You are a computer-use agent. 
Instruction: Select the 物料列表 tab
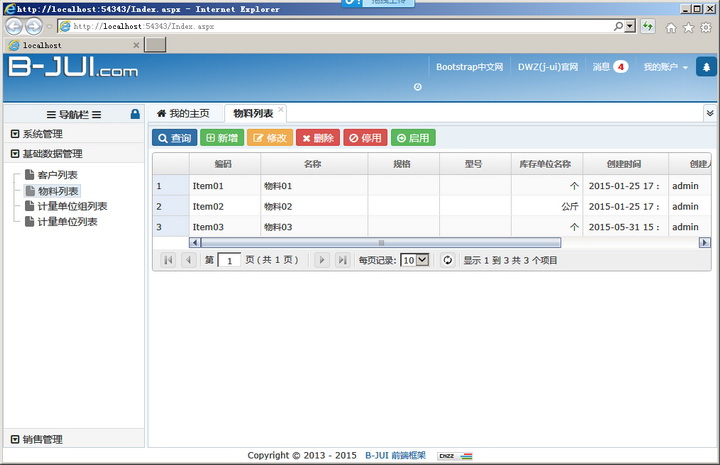[253, 113]
